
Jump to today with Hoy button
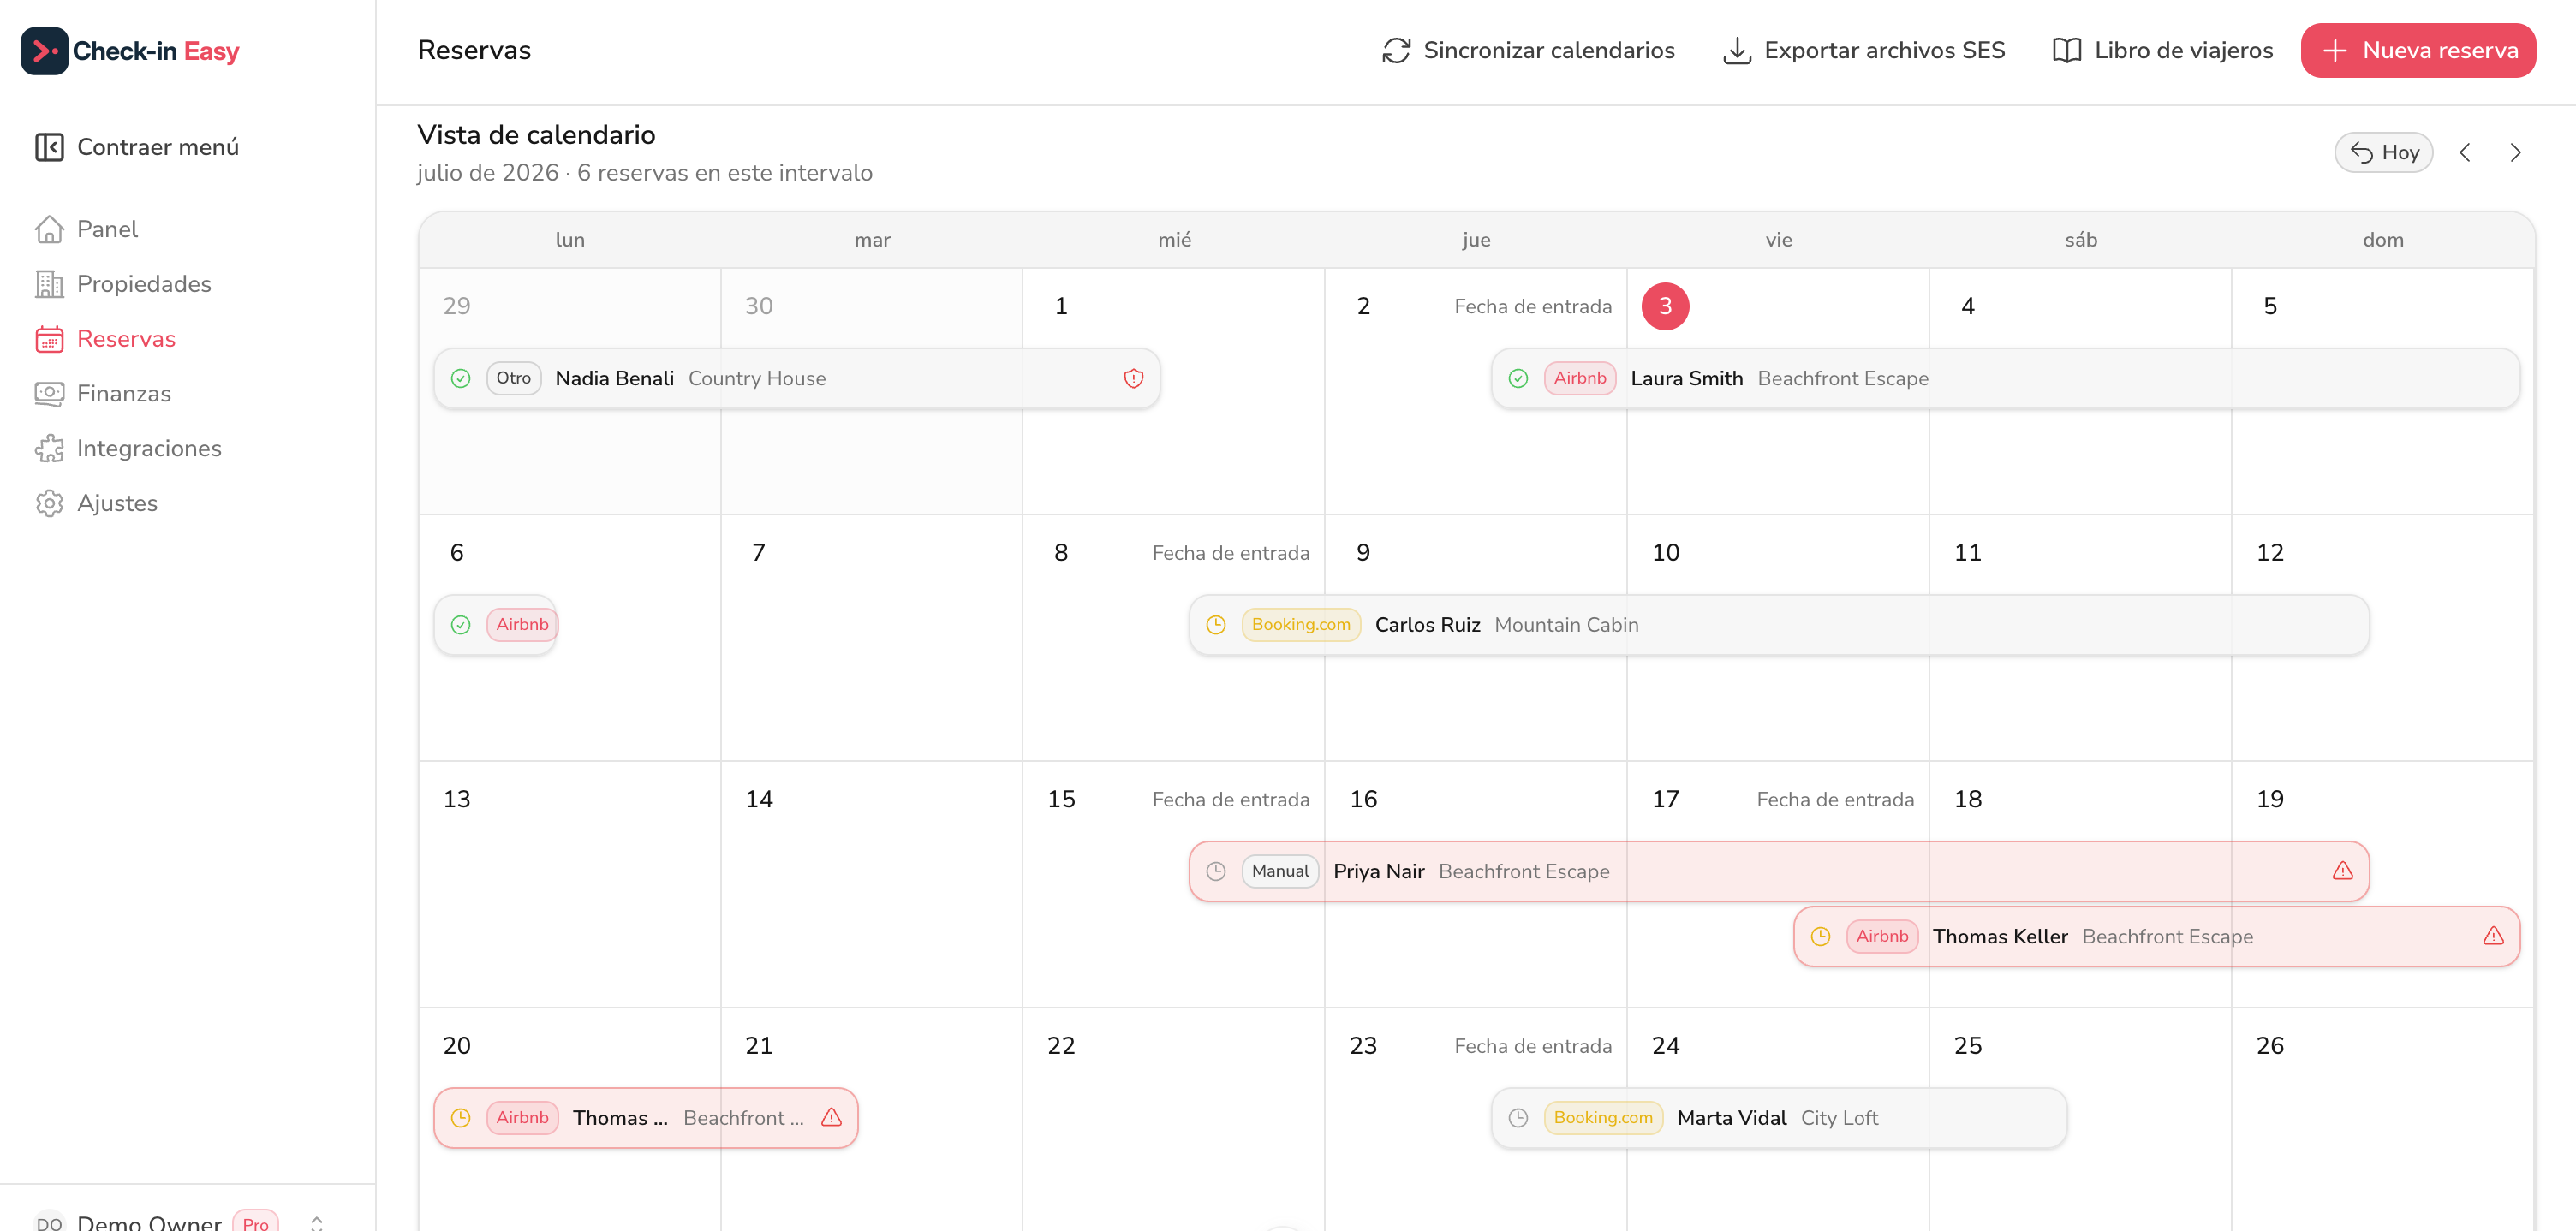coord(2384,152)
